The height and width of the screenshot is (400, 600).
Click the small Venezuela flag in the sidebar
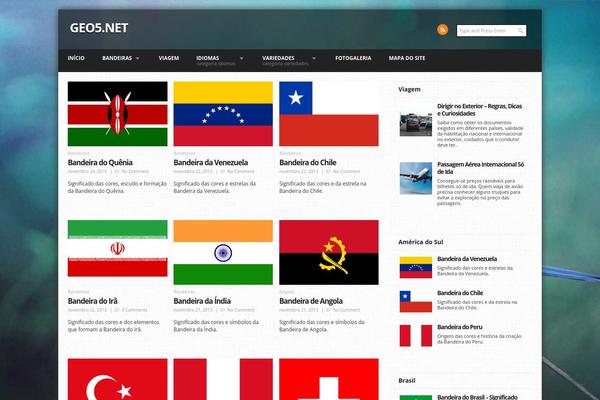(416, 267)
